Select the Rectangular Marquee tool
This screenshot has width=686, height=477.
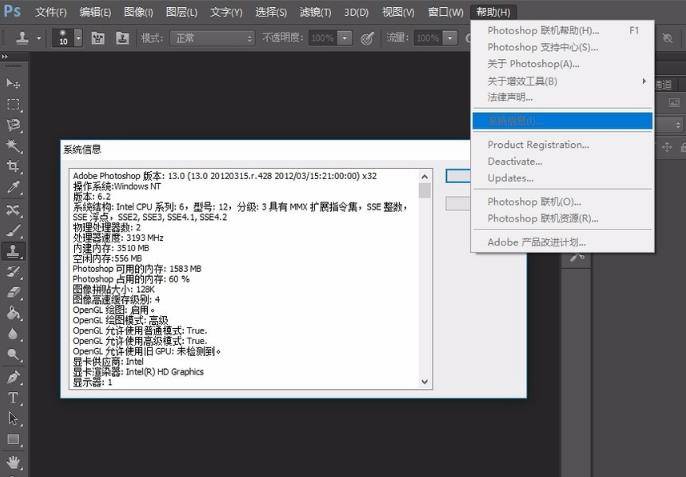(13, 104)
